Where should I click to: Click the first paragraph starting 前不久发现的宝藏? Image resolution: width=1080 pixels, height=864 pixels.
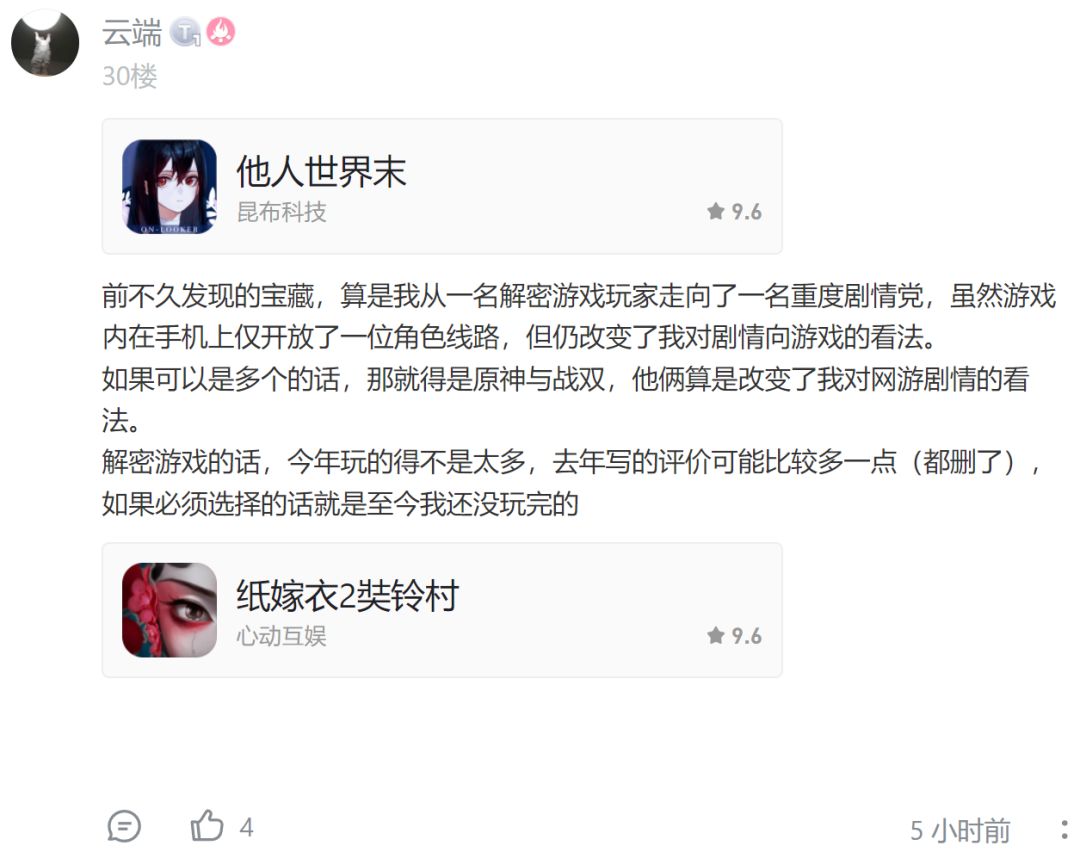pos(579,316)
